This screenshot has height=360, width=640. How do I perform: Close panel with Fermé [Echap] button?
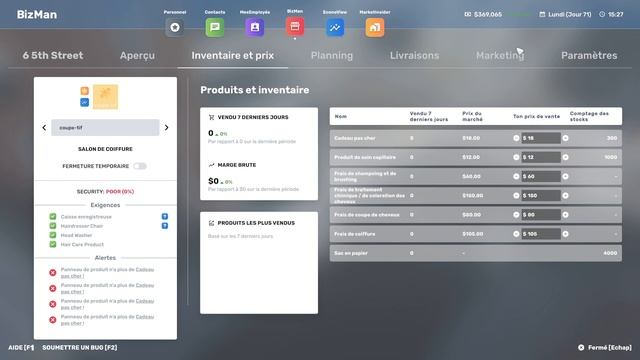605,348
